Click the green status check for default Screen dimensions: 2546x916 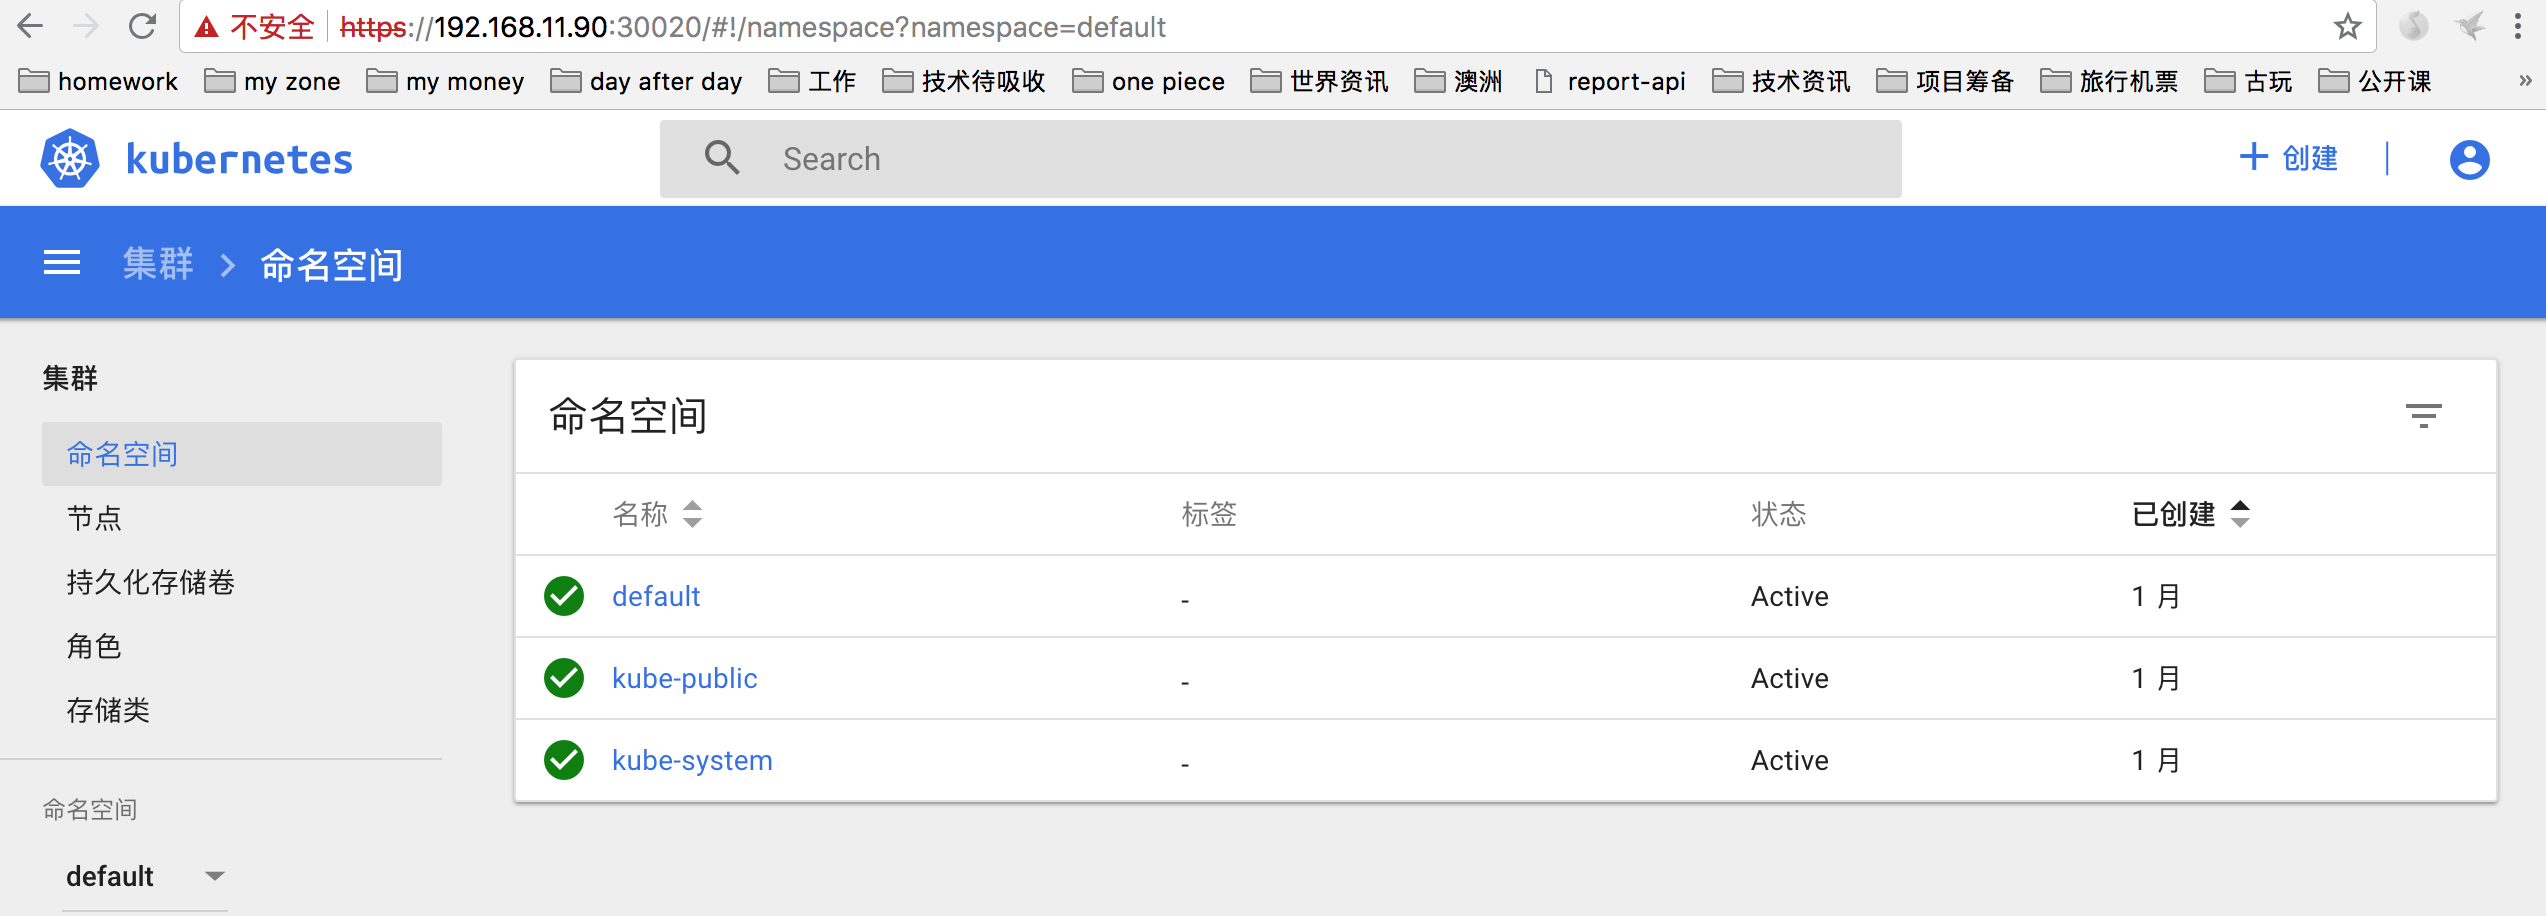coord(564,596)
